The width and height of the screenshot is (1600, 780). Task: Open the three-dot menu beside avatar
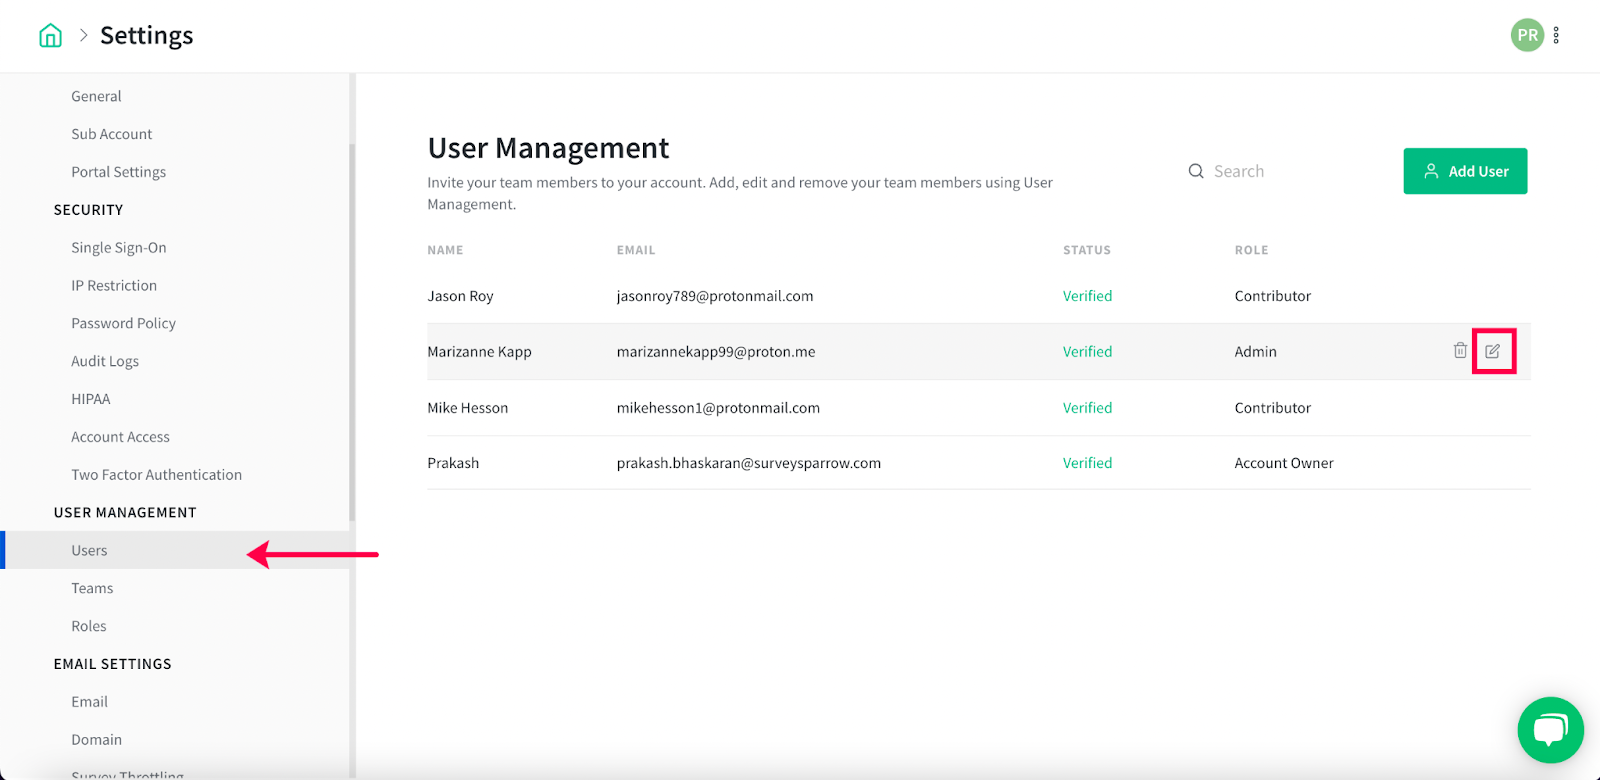(x=1556, y=35)
